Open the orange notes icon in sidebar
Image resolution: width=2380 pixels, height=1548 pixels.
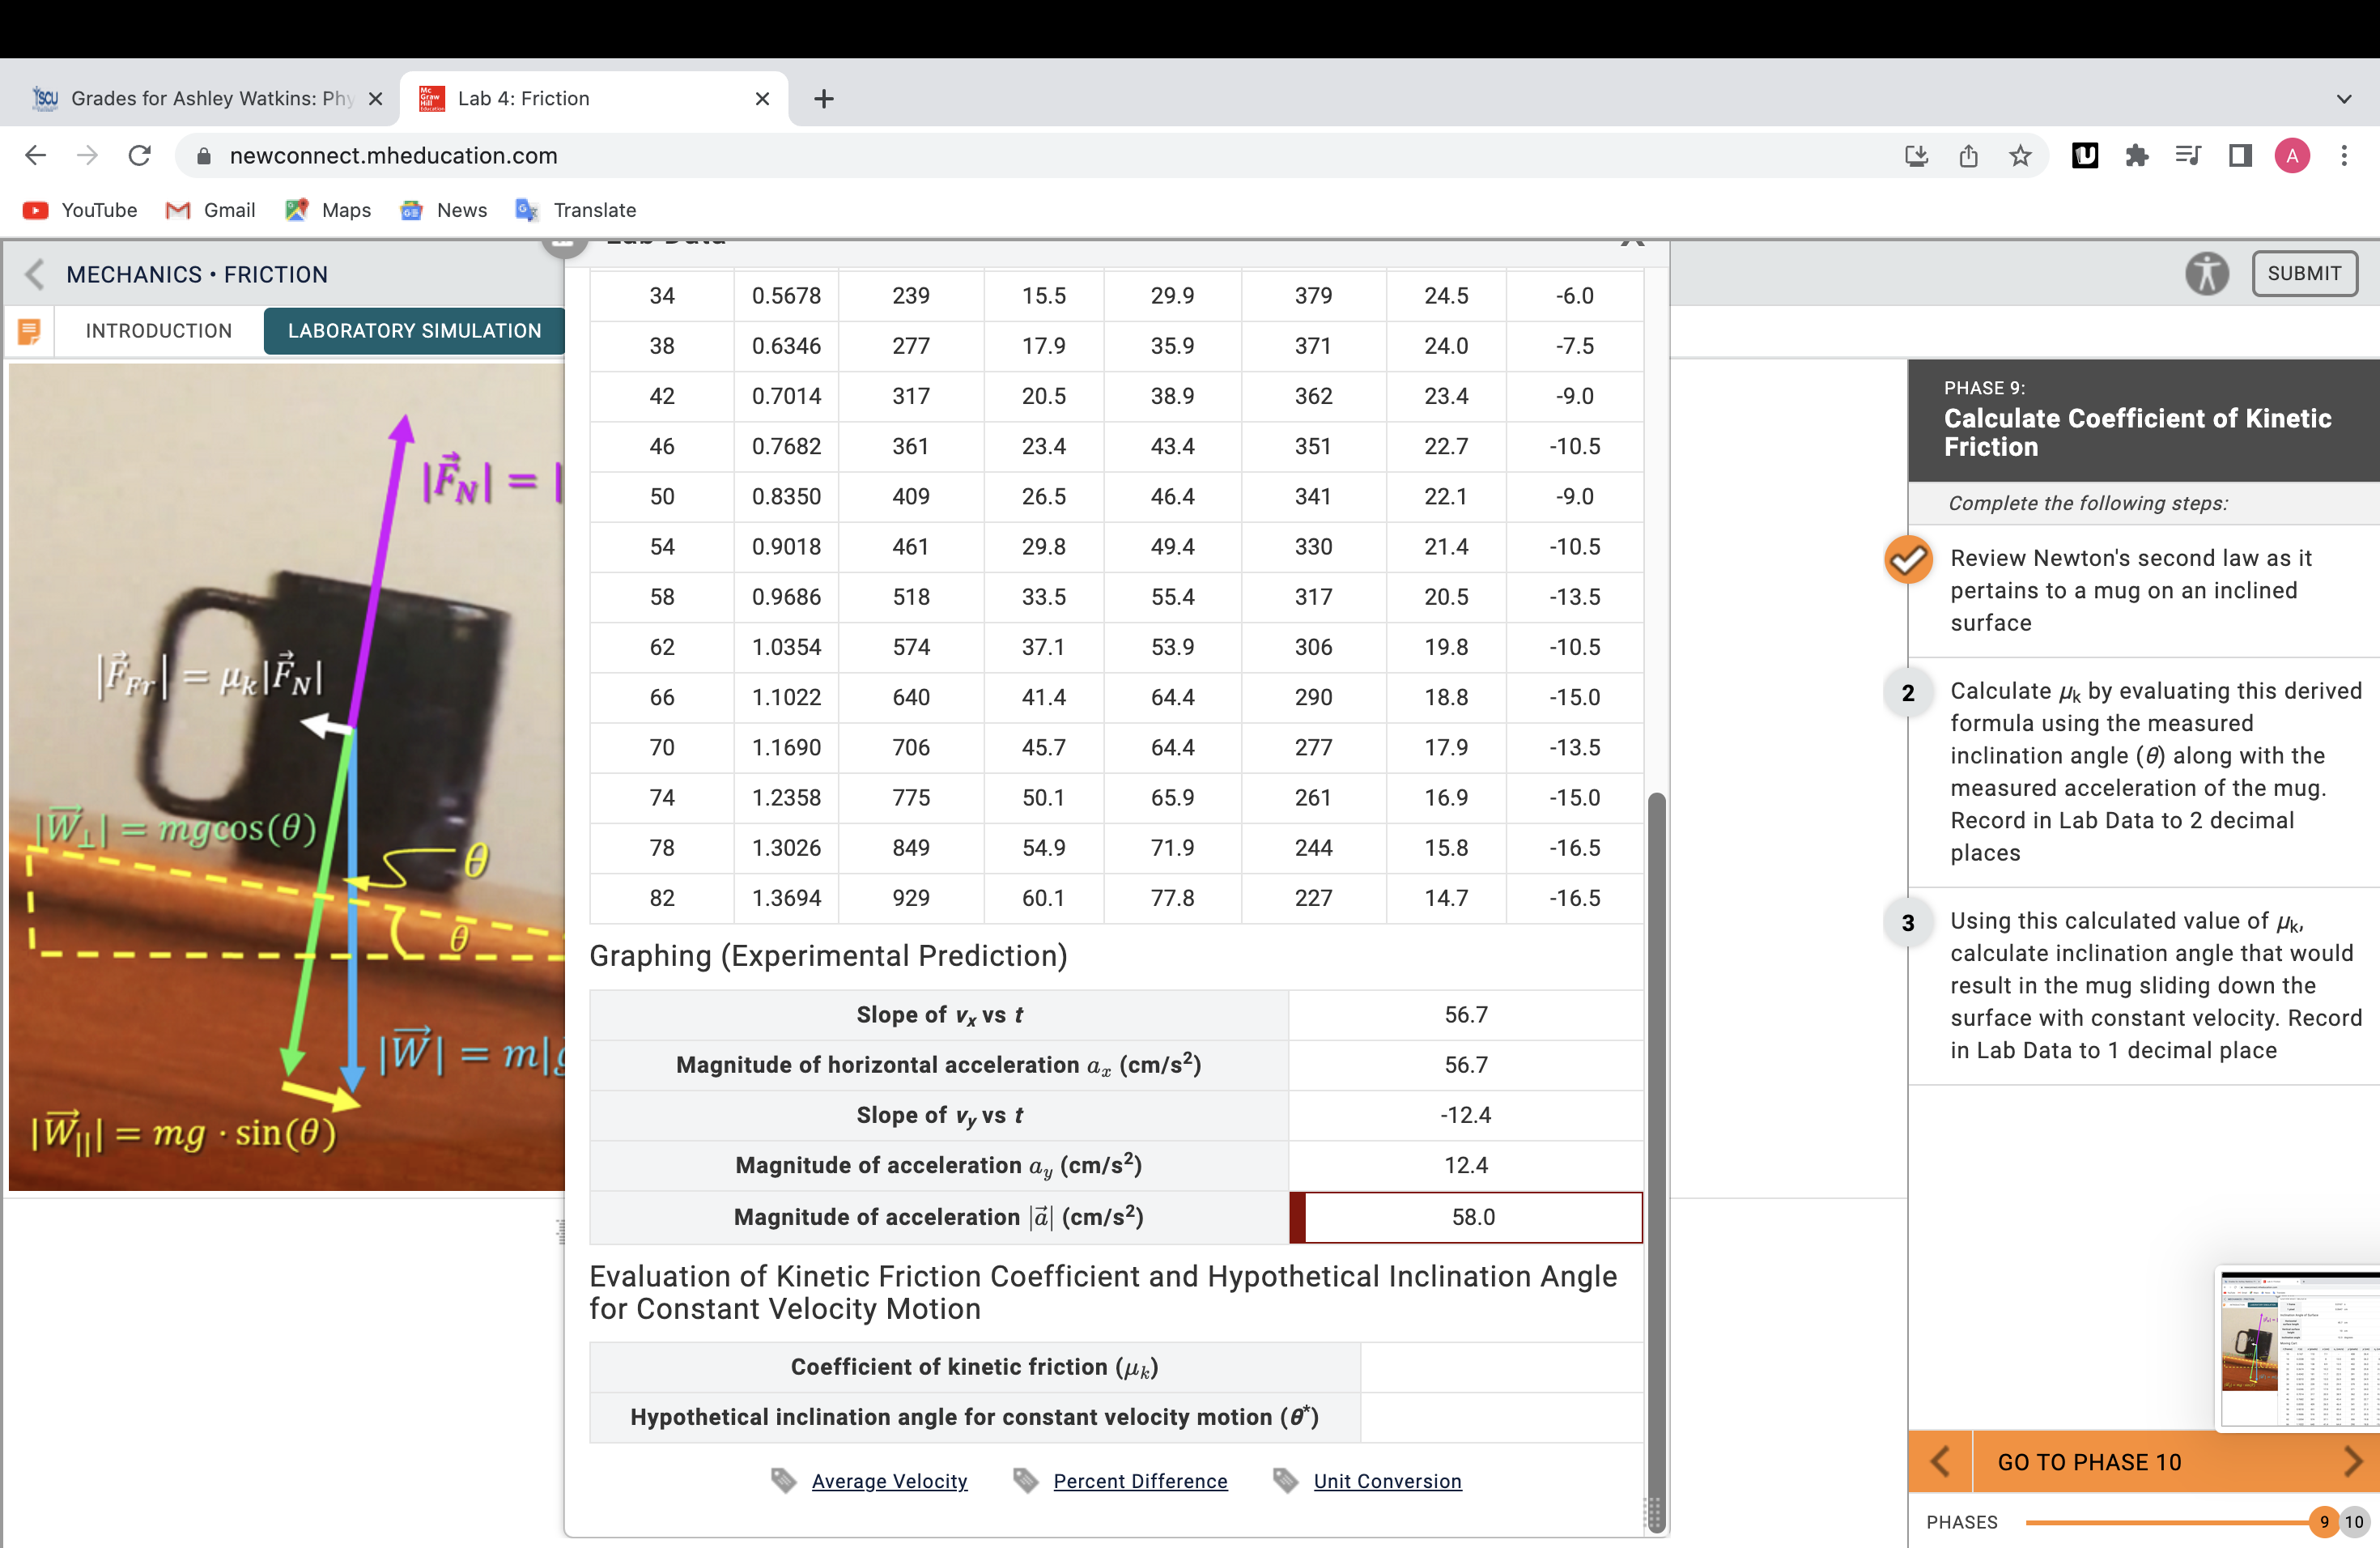(x=29, y=330)
